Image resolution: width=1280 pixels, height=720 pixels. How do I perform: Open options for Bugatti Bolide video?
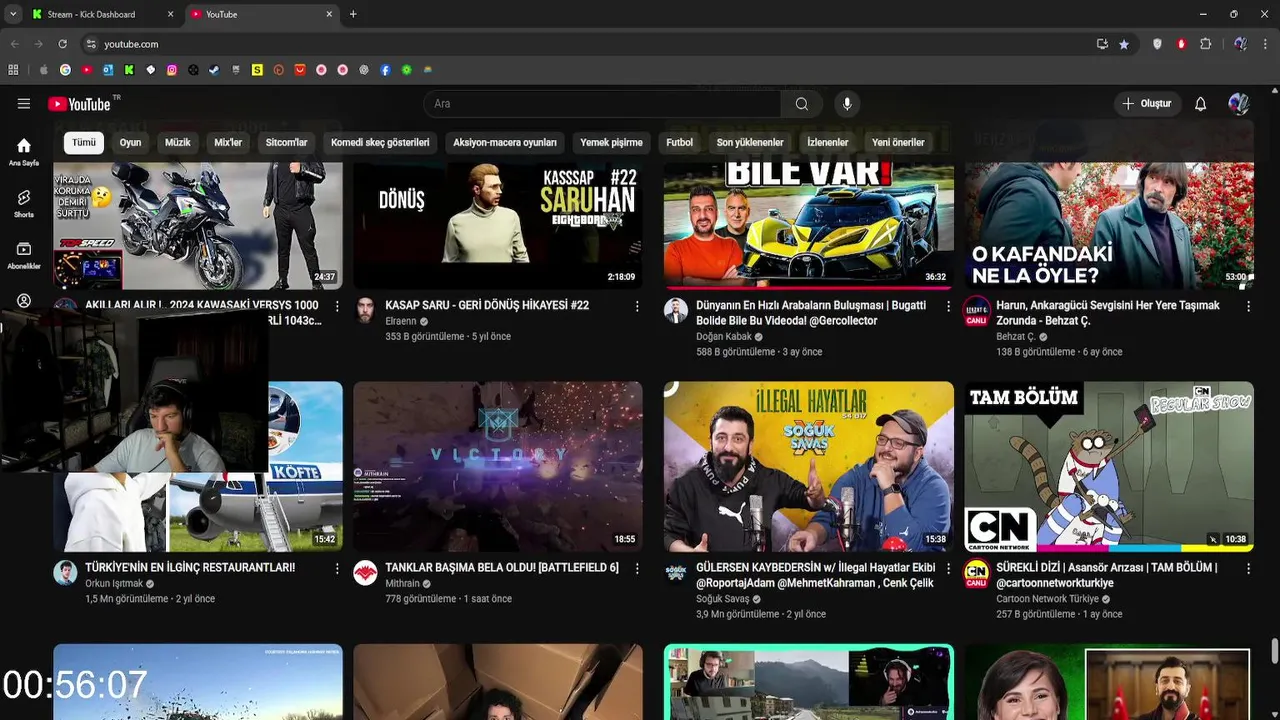[x=948, y=306]
